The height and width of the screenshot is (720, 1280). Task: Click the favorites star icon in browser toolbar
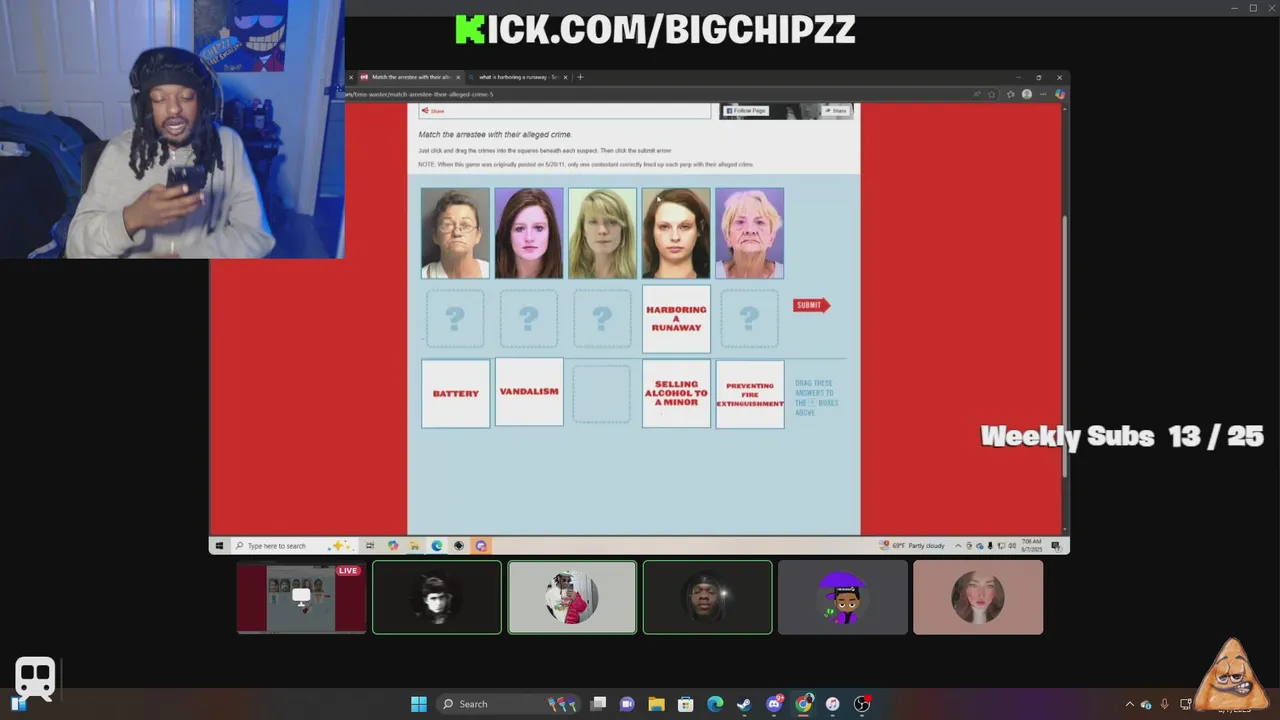point(991,94)
